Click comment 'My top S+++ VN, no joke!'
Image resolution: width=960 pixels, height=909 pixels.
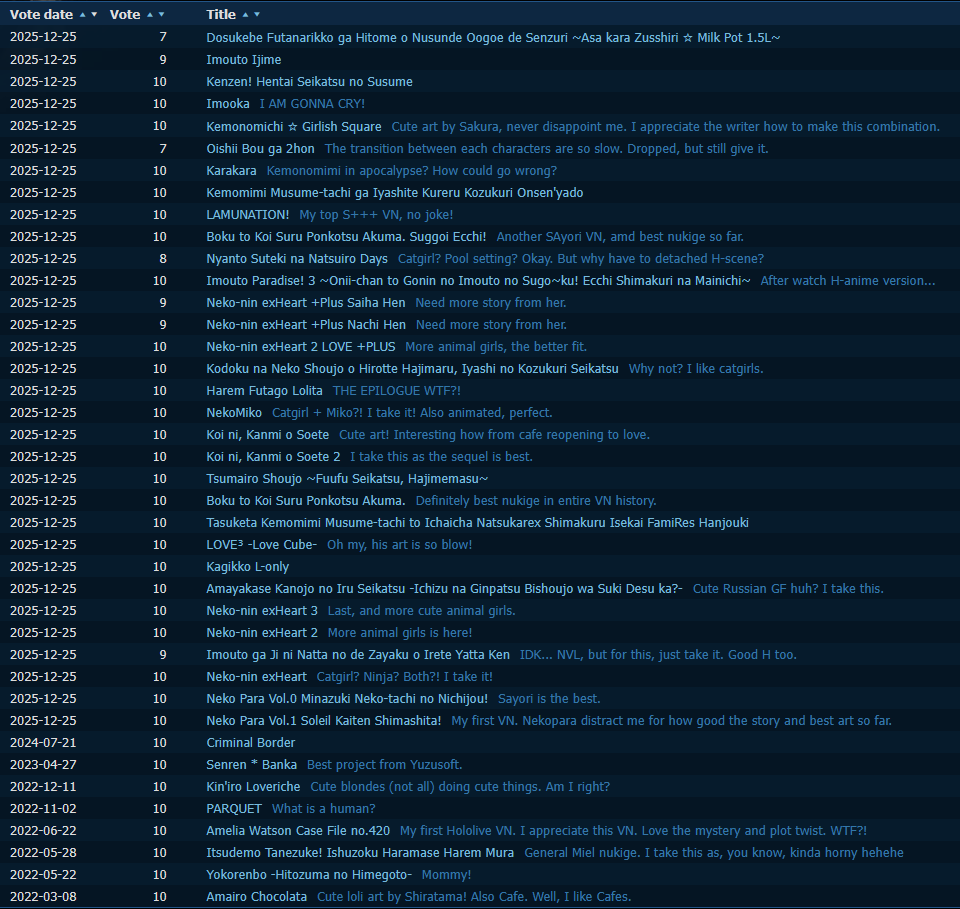pos(376,214)
